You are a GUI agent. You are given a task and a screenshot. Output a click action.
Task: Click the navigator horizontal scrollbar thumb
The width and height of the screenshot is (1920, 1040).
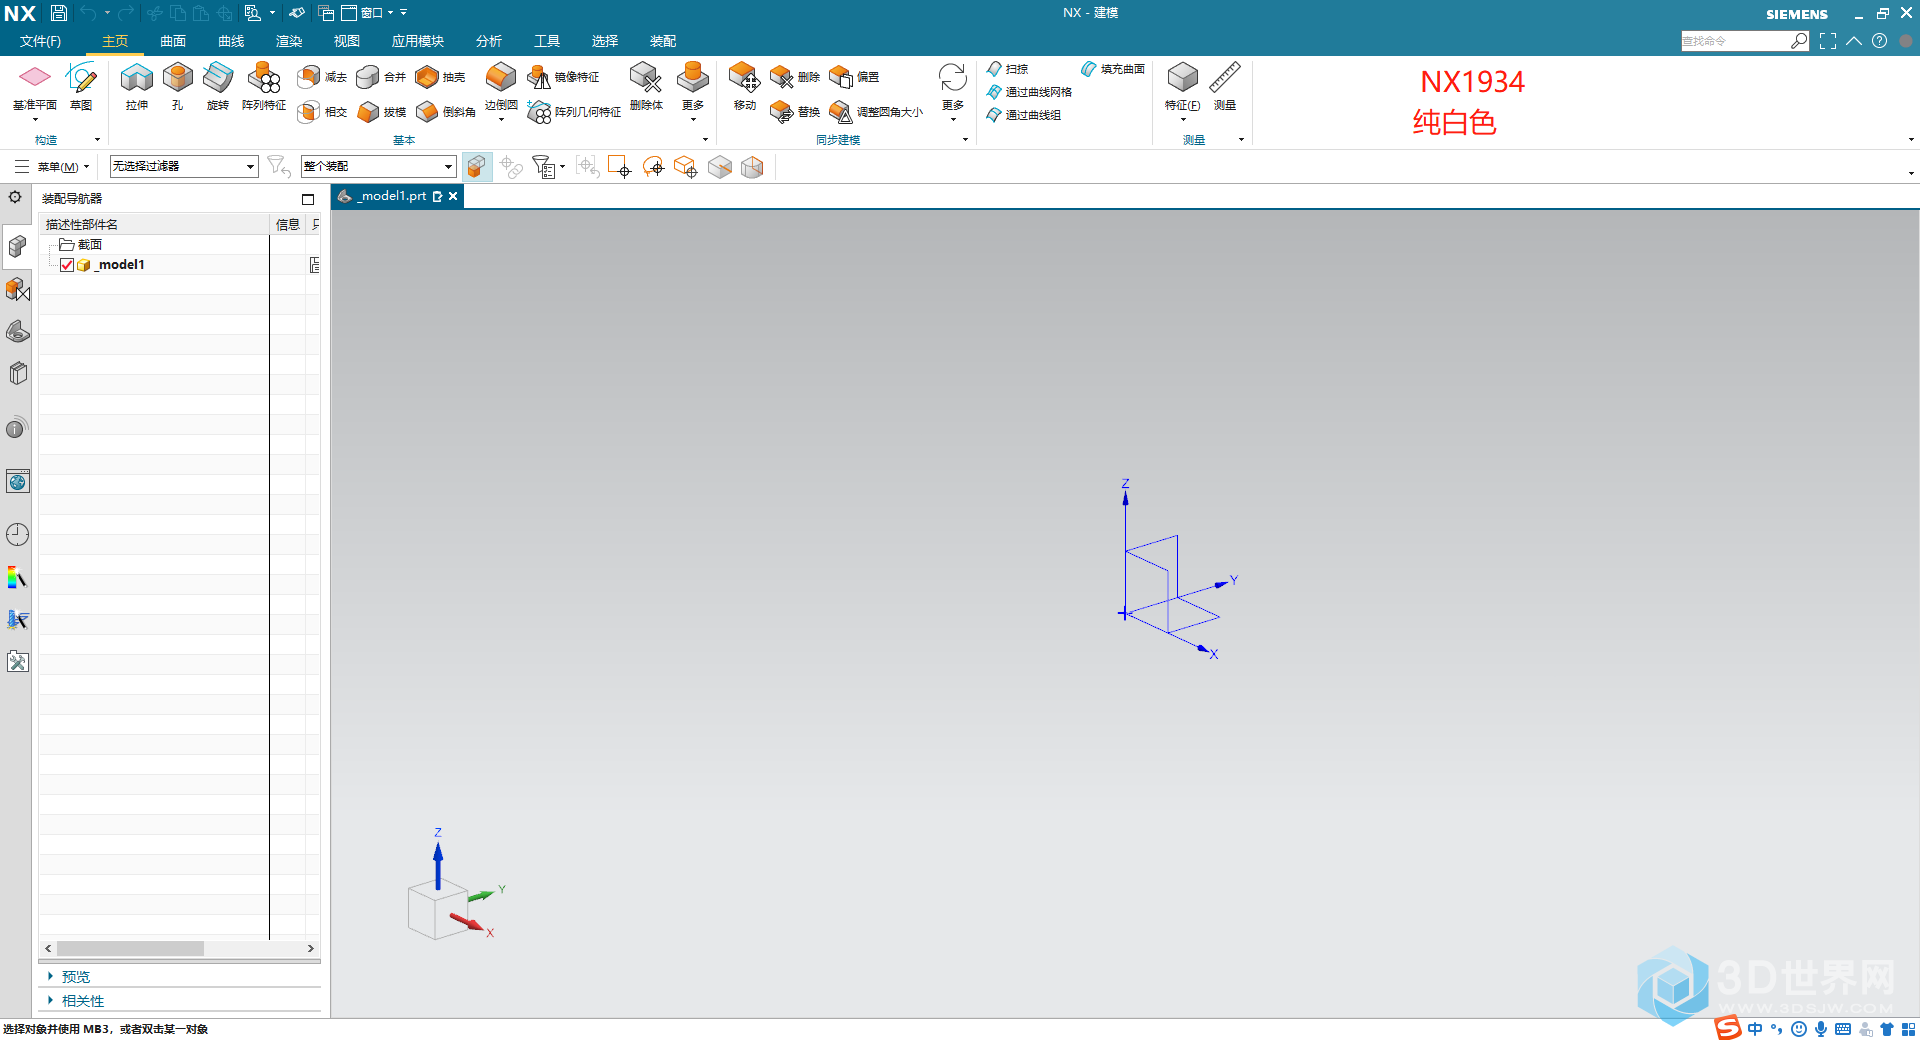[x=130, y=948]
